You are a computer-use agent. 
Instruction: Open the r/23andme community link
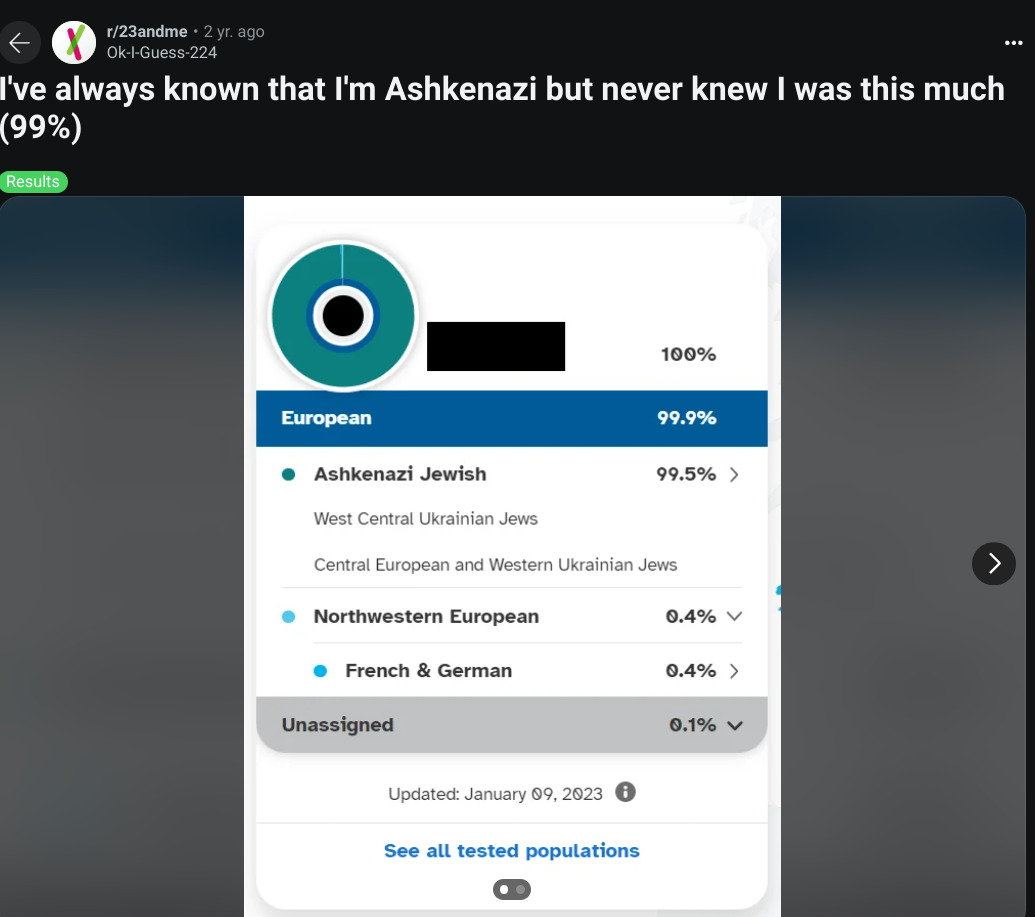pos(147,32)
